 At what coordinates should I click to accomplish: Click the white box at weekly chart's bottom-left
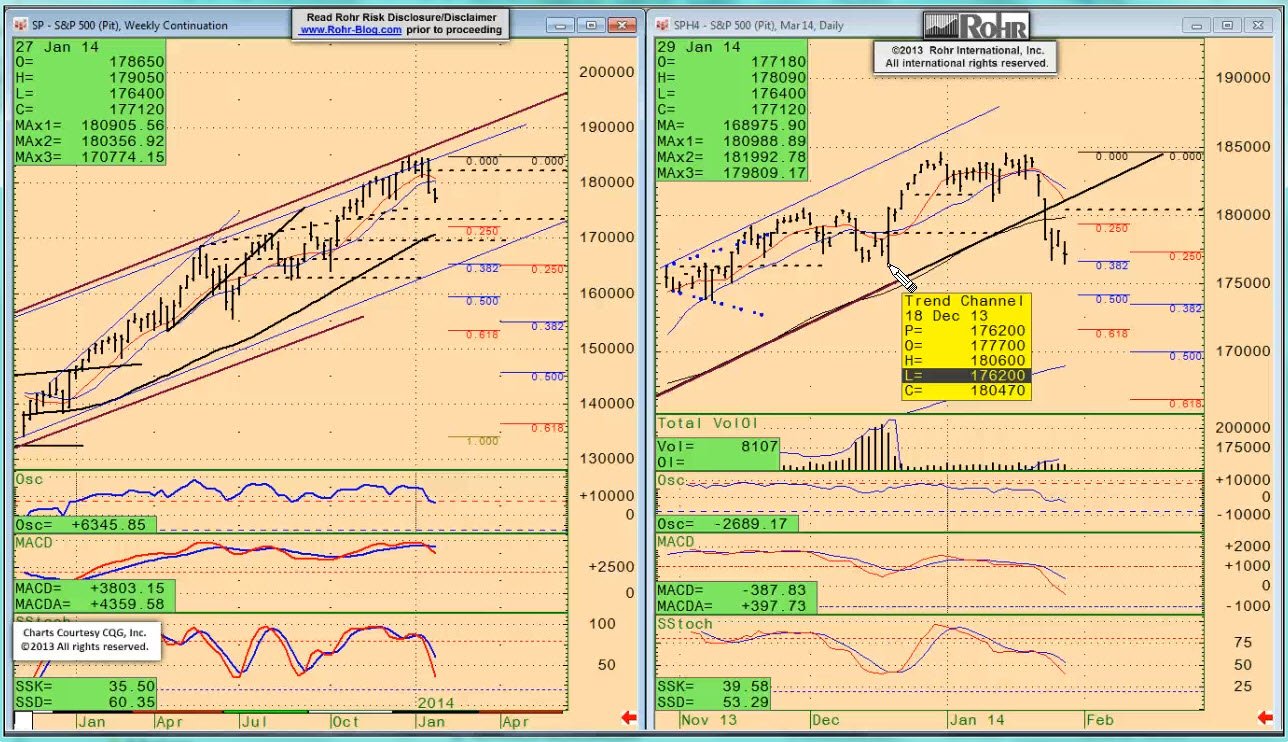click(23, 720)
